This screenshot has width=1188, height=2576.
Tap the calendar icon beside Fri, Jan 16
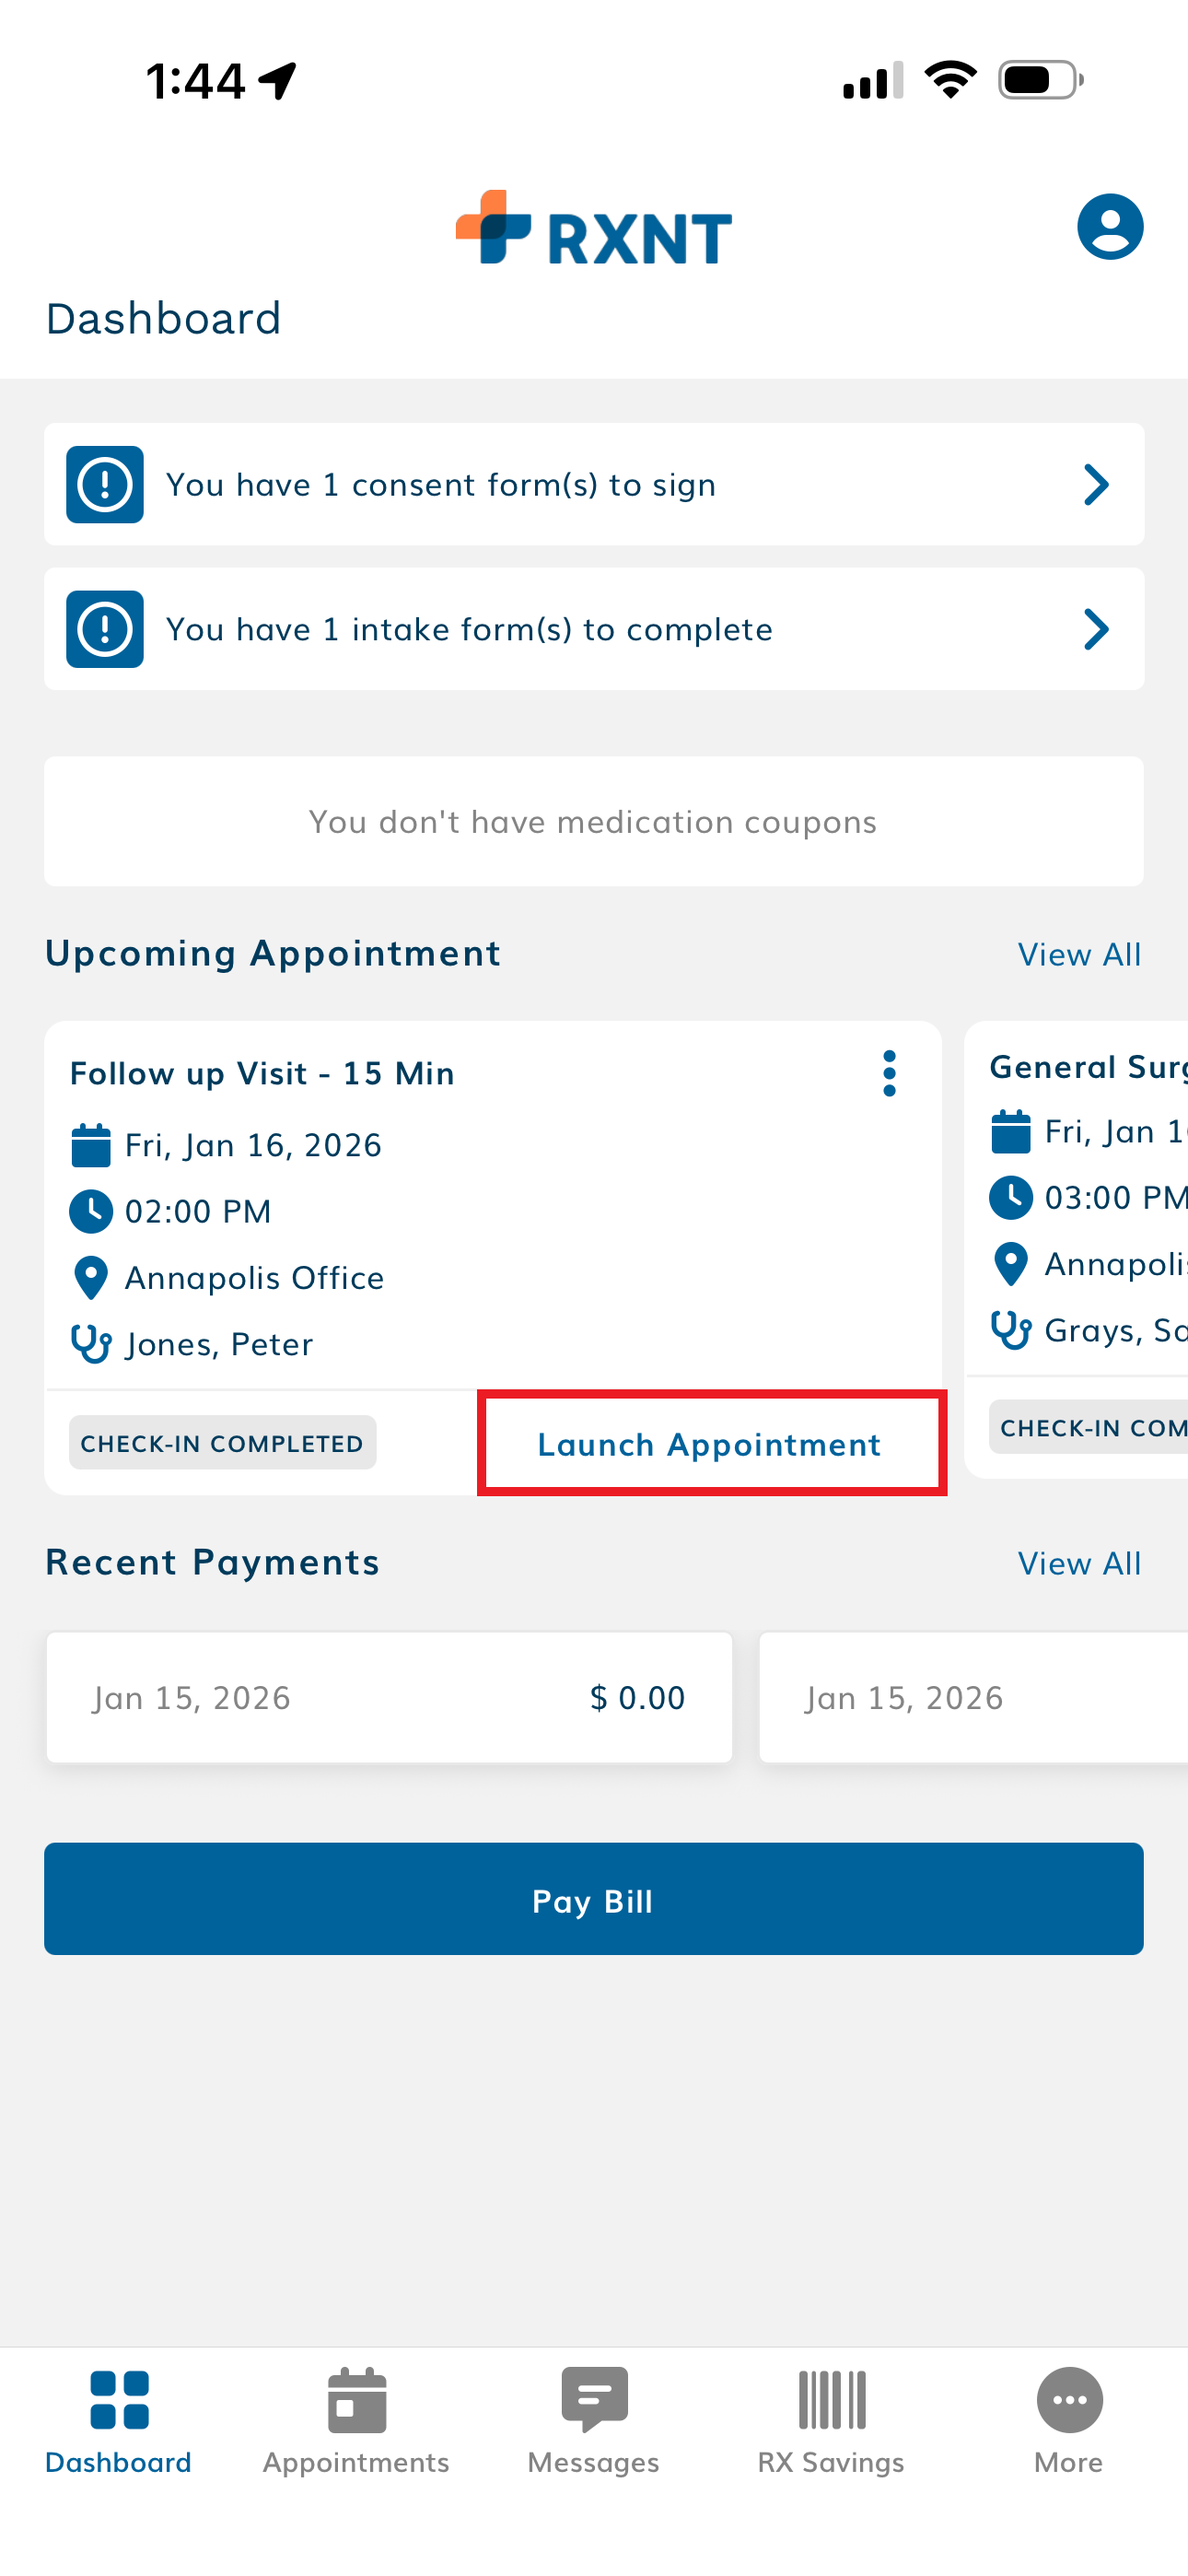coord(91,1145)
